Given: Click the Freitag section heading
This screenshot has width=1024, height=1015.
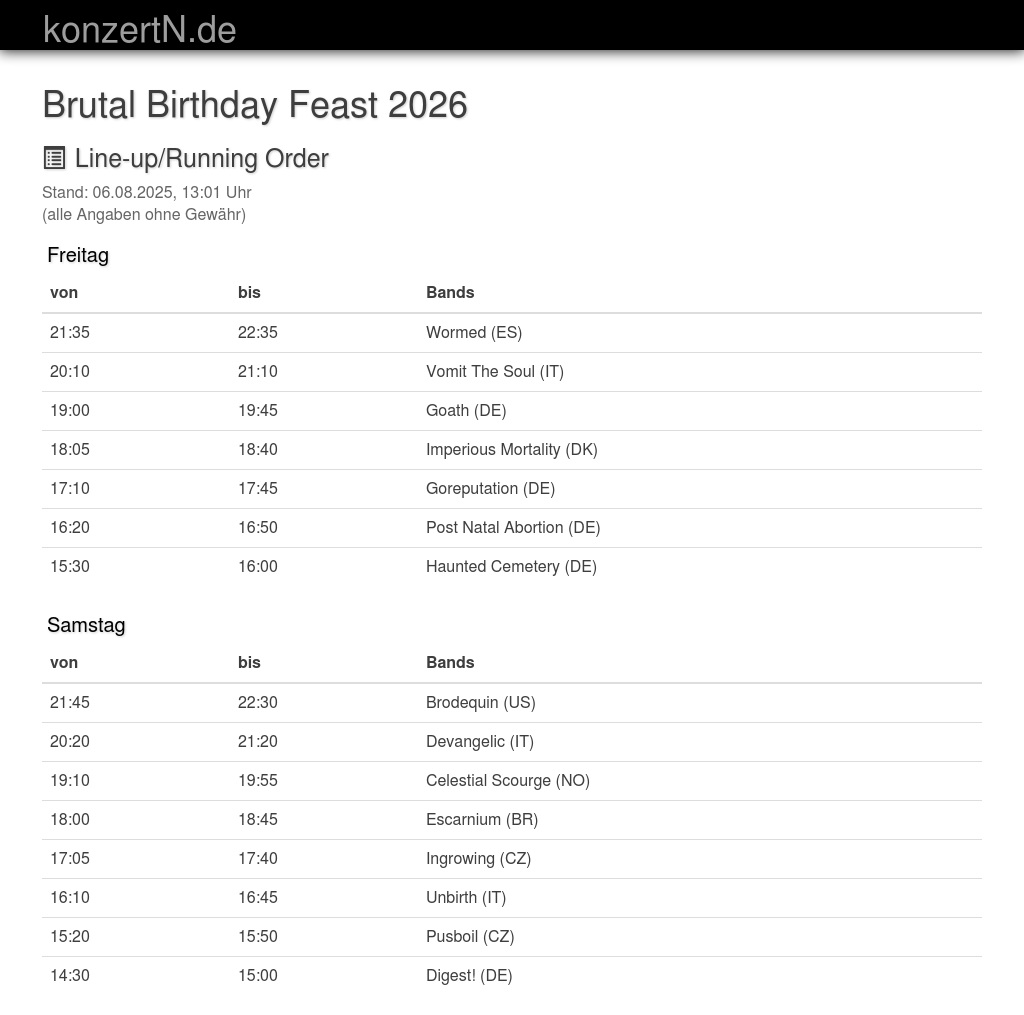Looking at the screenshot, I should pos(78,255).
